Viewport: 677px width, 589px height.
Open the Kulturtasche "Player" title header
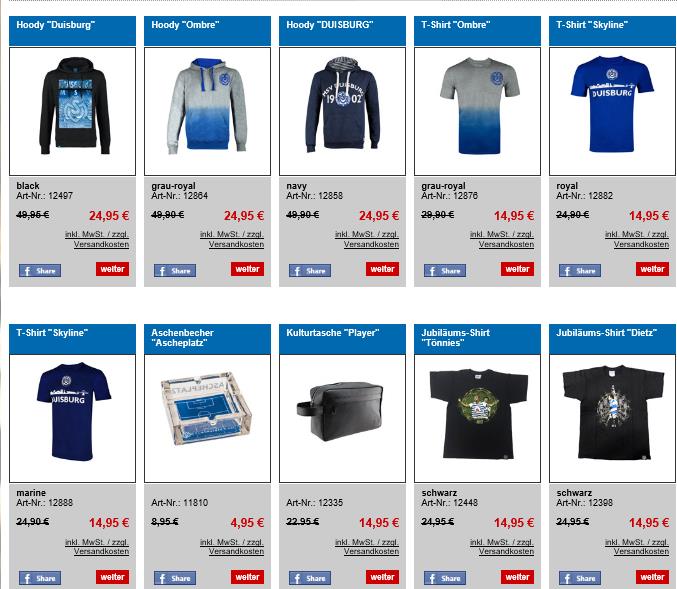click(x=342, y=339)
